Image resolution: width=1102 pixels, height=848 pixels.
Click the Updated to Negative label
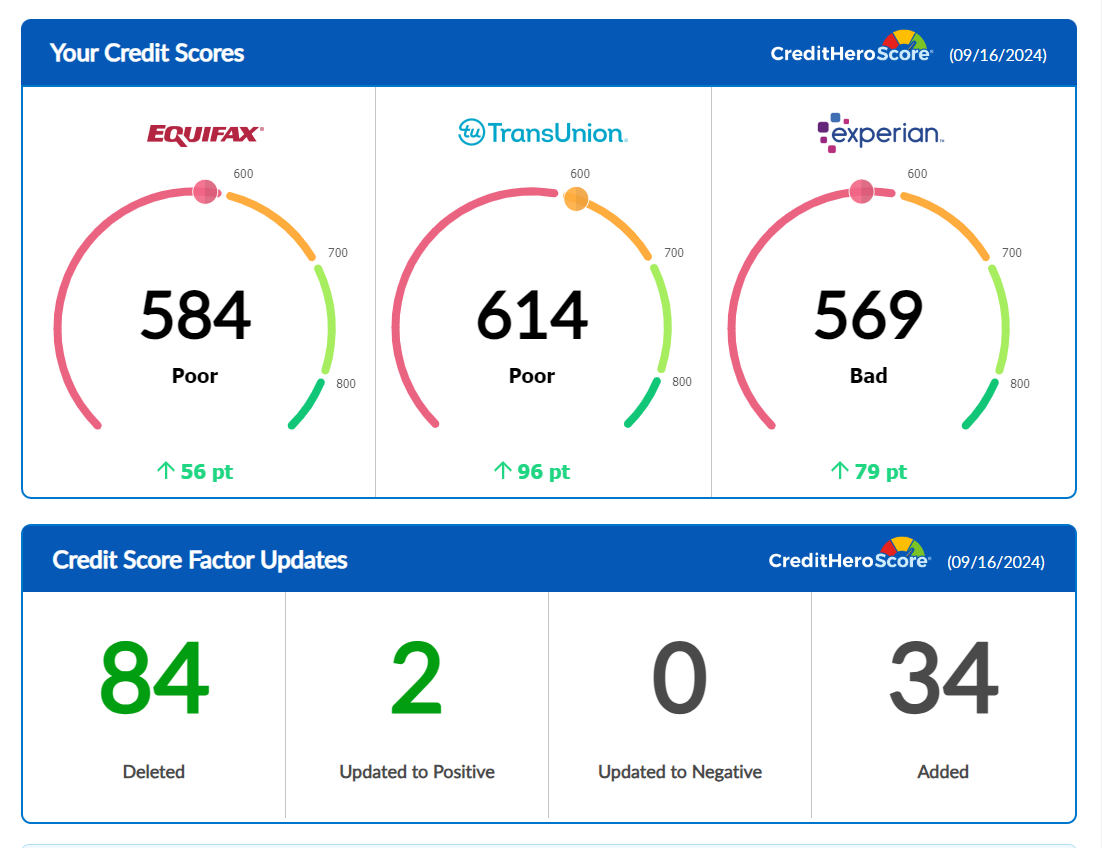pos(680,771)
